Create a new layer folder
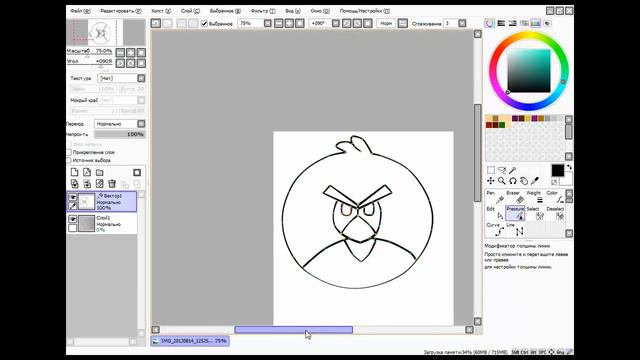 [100, 172]
